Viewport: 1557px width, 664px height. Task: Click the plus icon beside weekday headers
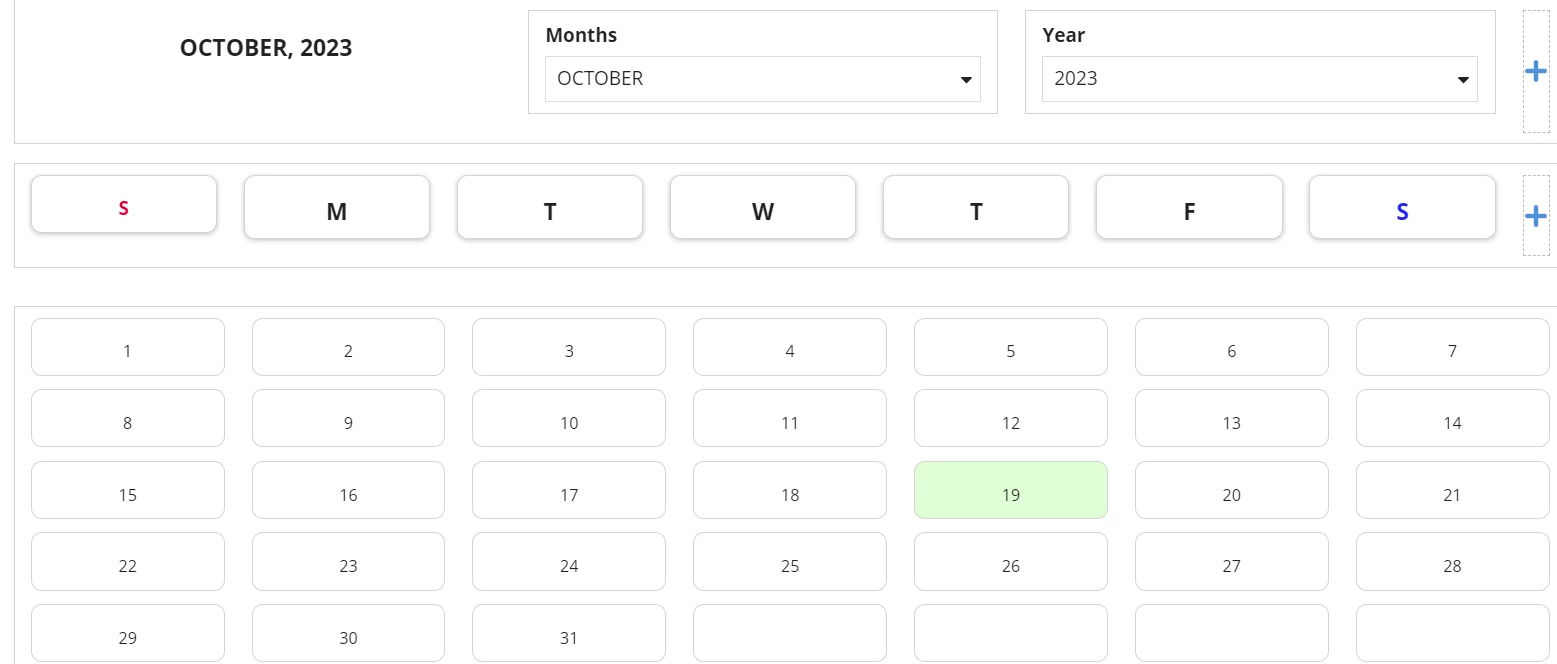pos(1536,216)
